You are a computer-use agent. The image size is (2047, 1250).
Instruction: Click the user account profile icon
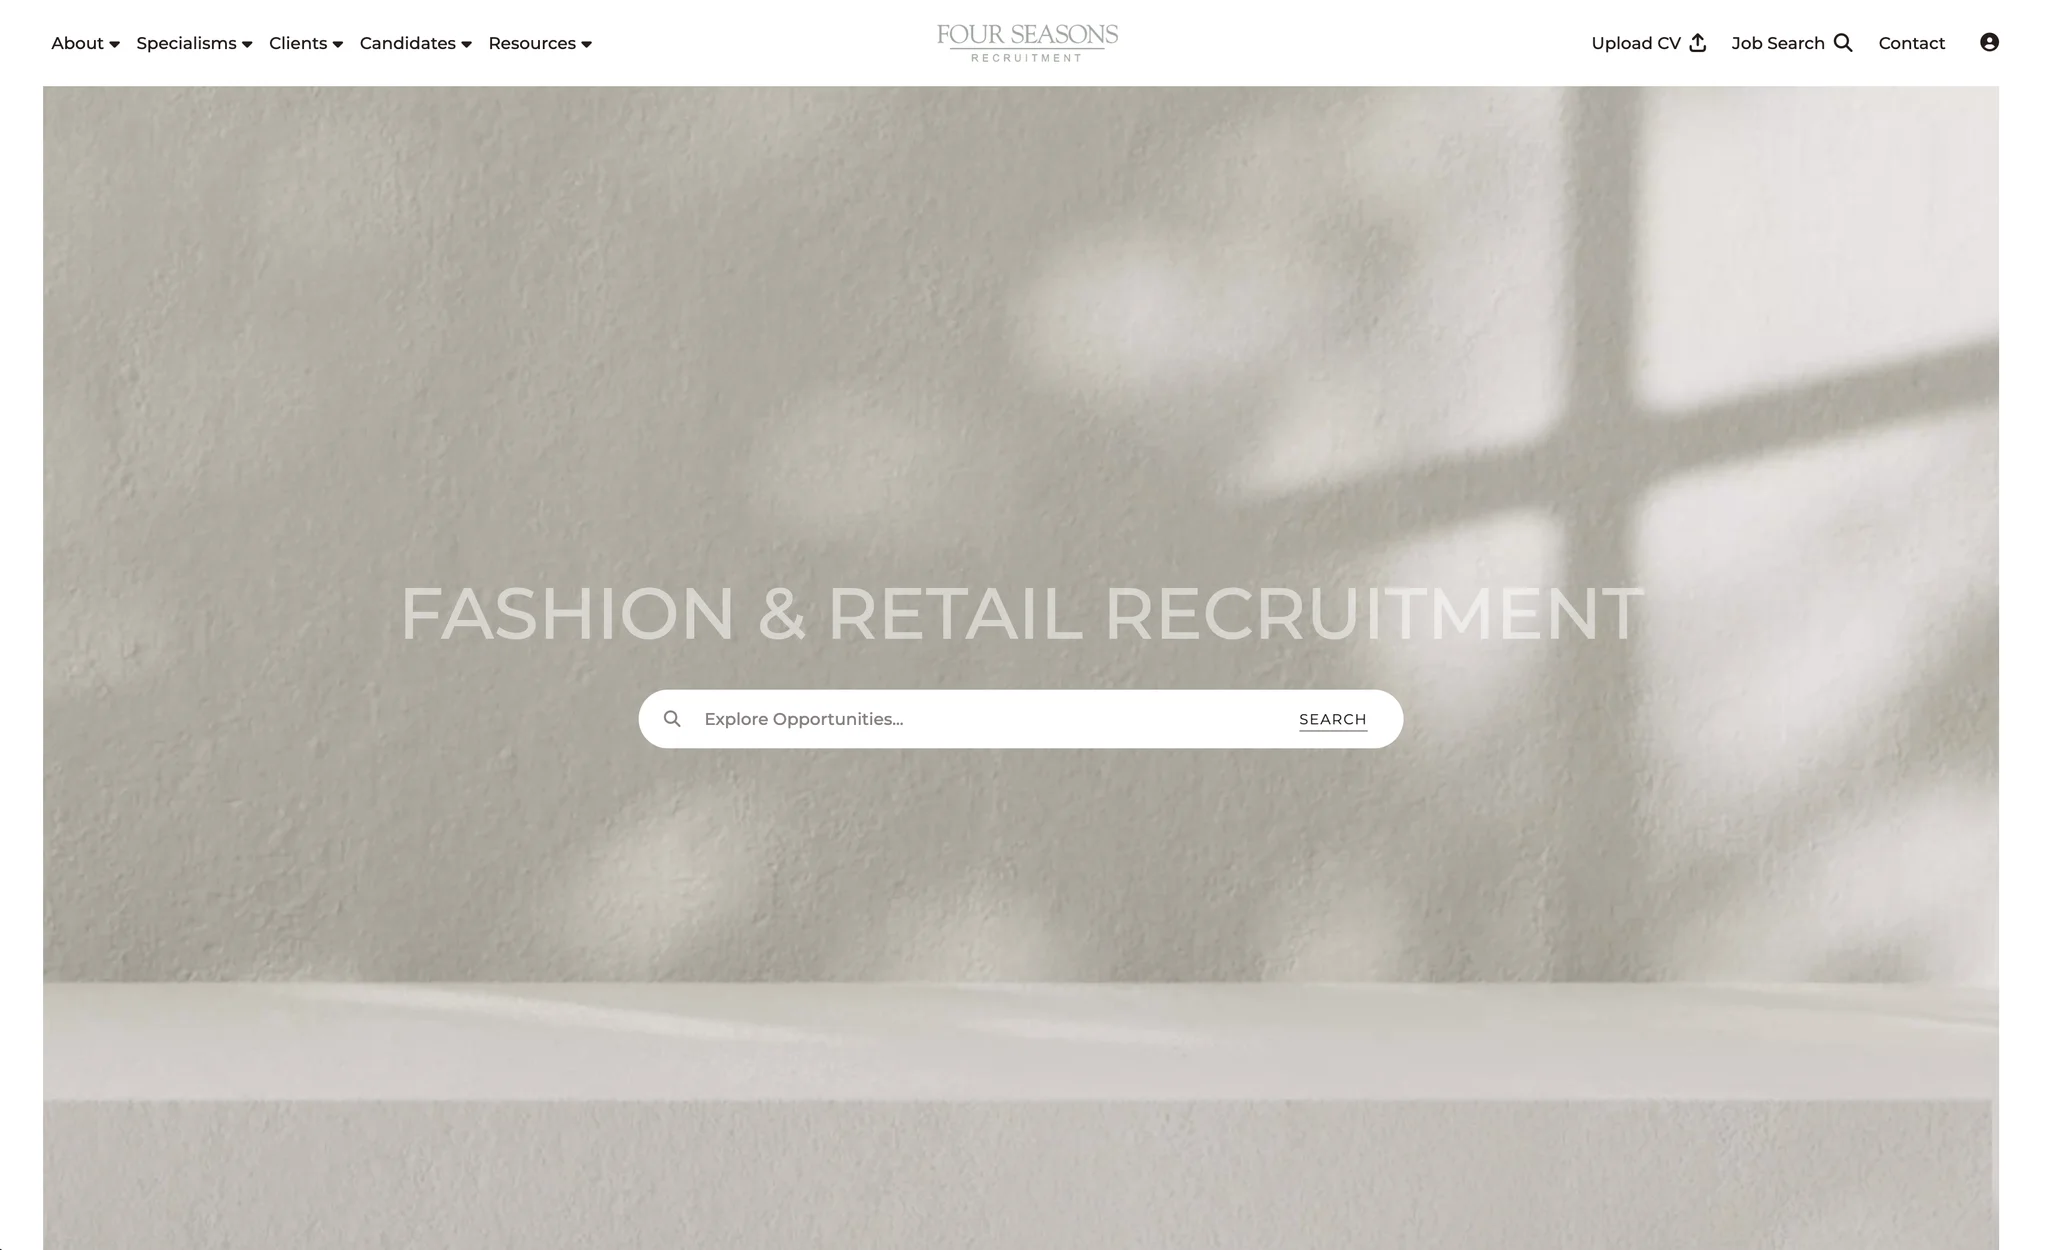[1989, 42]
